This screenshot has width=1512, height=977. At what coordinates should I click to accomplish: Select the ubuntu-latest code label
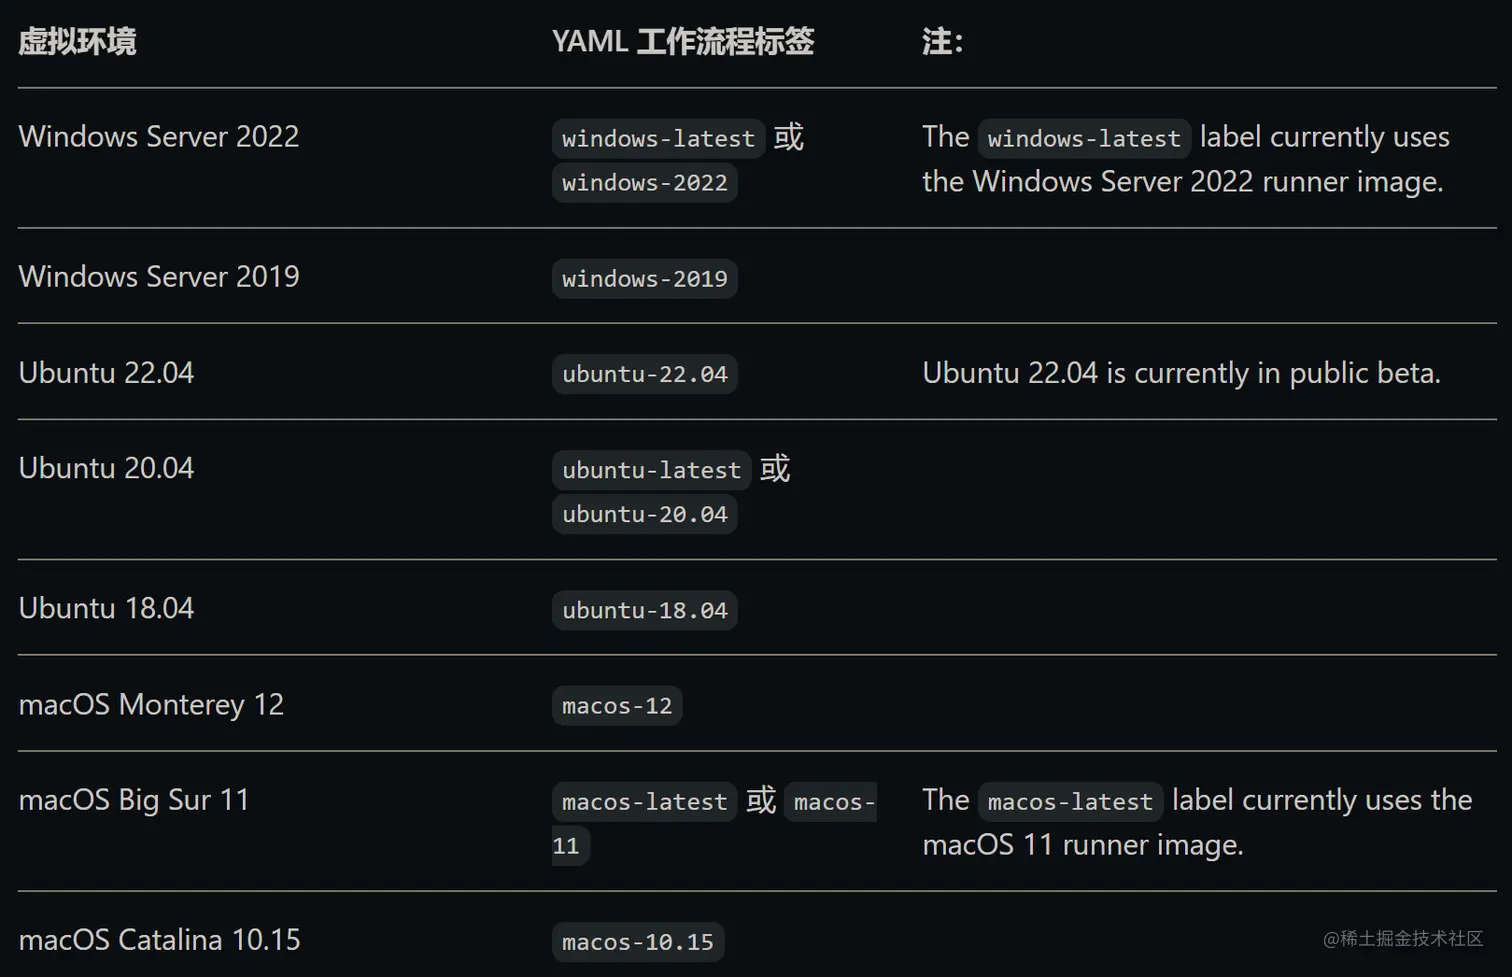click(x=651, y=470)
